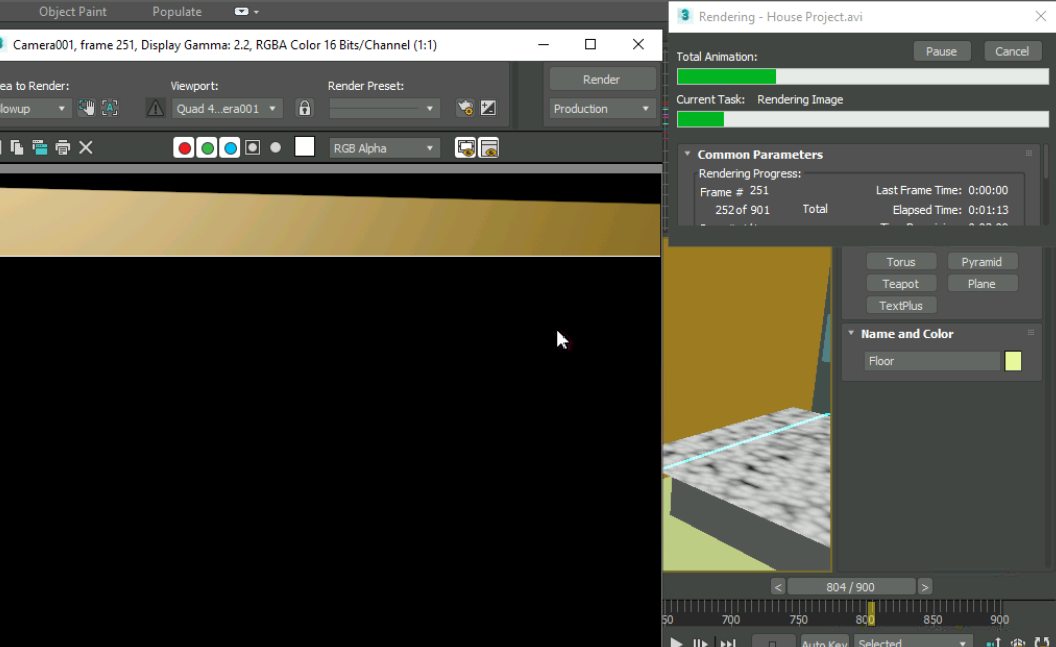Print the rendered image
Screen dimensions: 1056x647
point(62,147)
